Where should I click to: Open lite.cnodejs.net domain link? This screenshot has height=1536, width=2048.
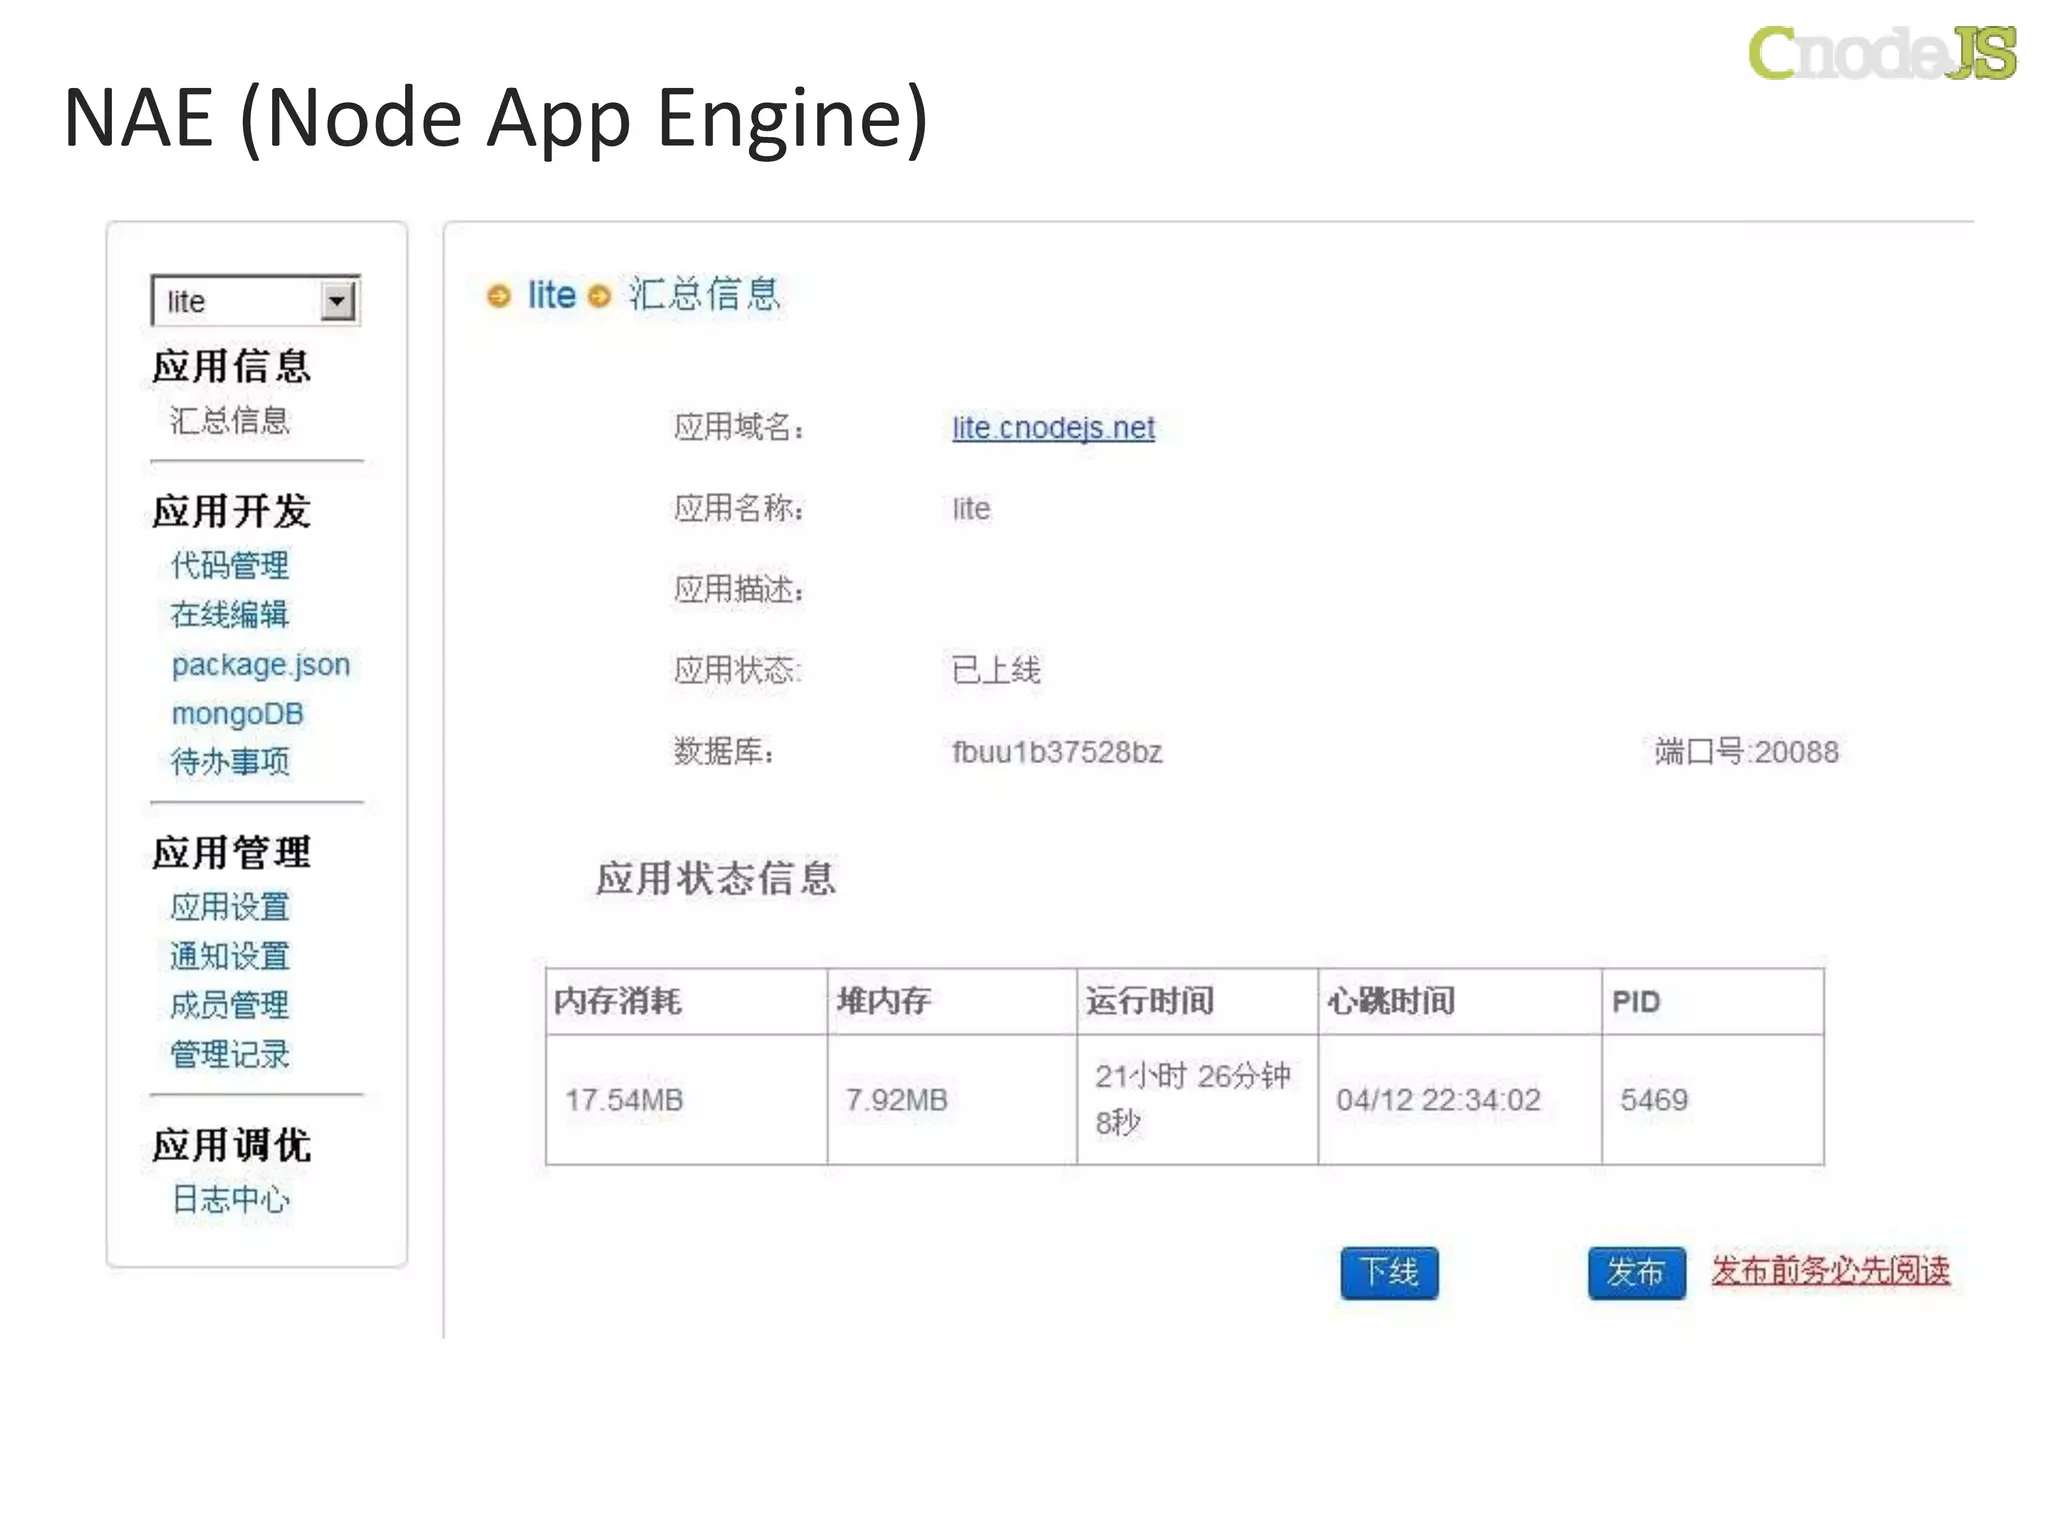[1053, 428]
